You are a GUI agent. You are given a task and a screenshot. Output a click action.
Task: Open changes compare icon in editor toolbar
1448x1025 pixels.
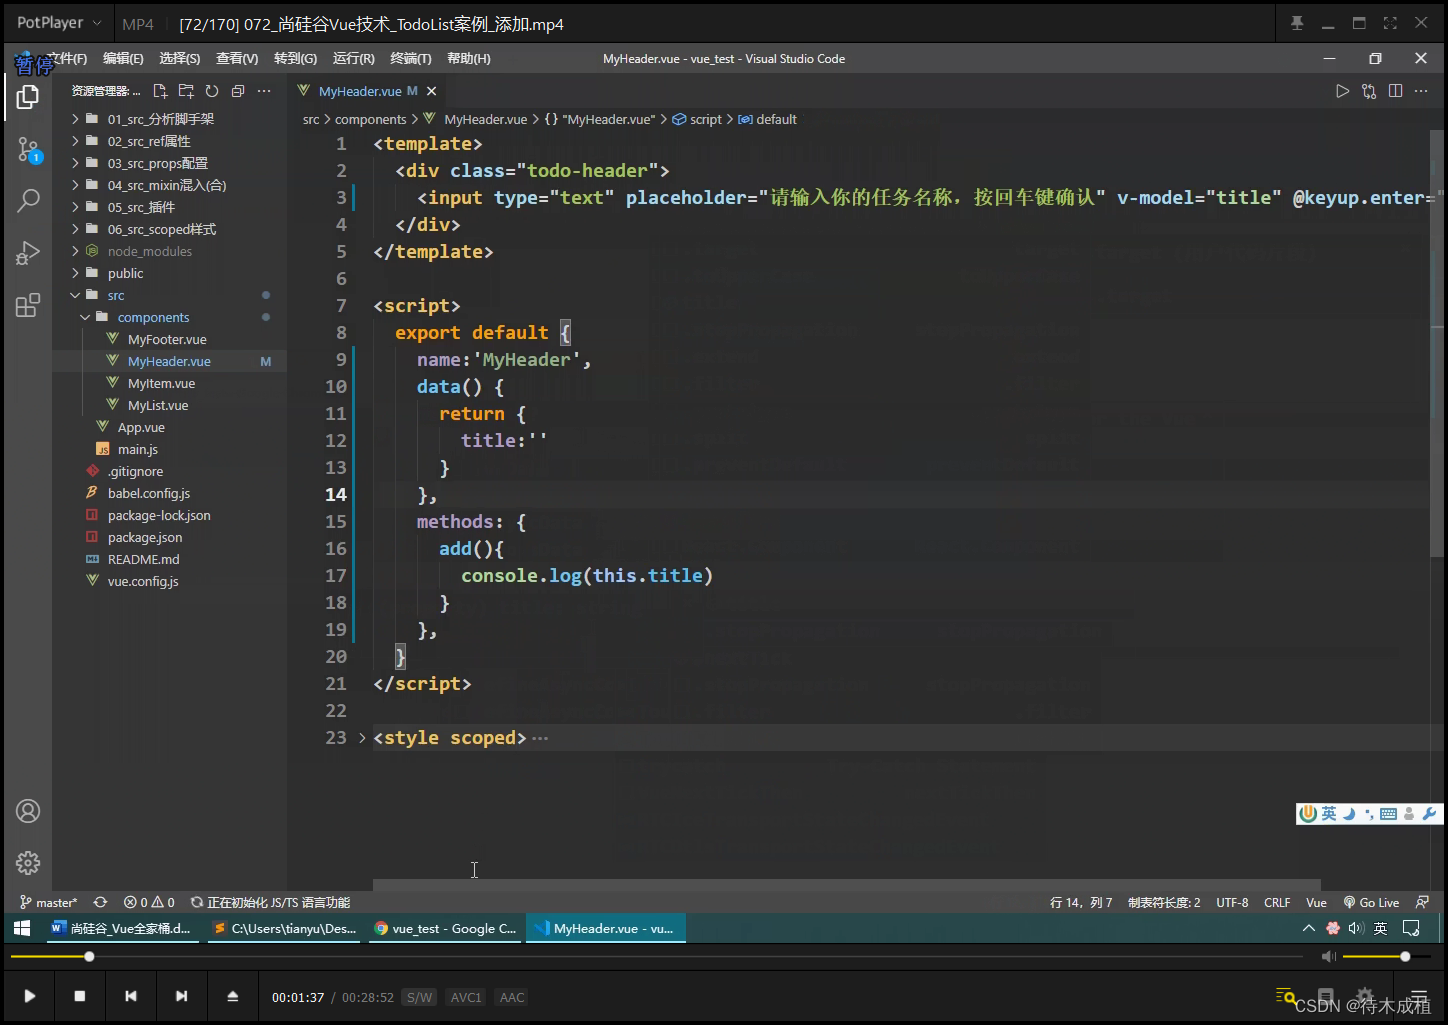point(1369,91)
